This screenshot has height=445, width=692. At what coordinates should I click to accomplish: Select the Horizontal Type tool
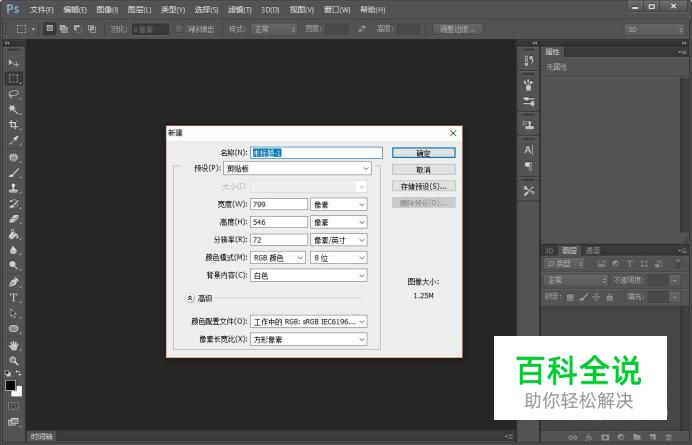14,297
